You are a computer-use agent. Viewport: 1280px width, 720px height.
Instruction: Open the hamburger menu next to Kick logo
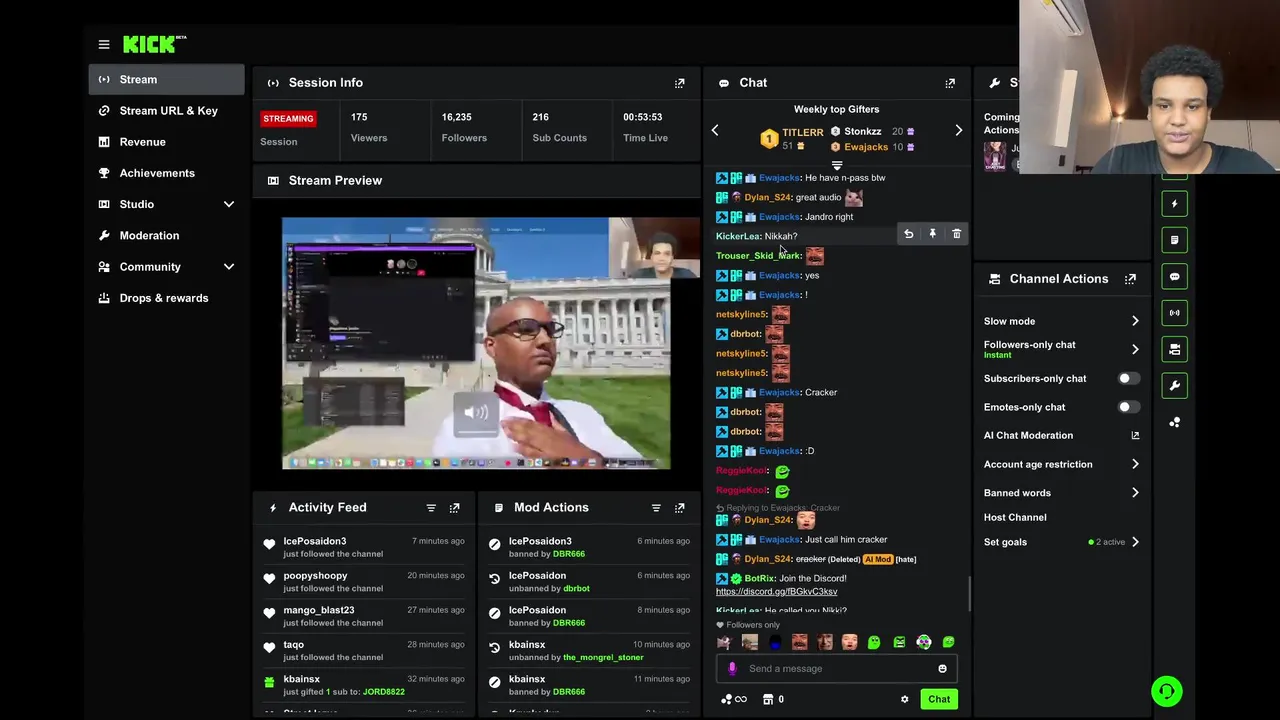[x=104, y=44]
